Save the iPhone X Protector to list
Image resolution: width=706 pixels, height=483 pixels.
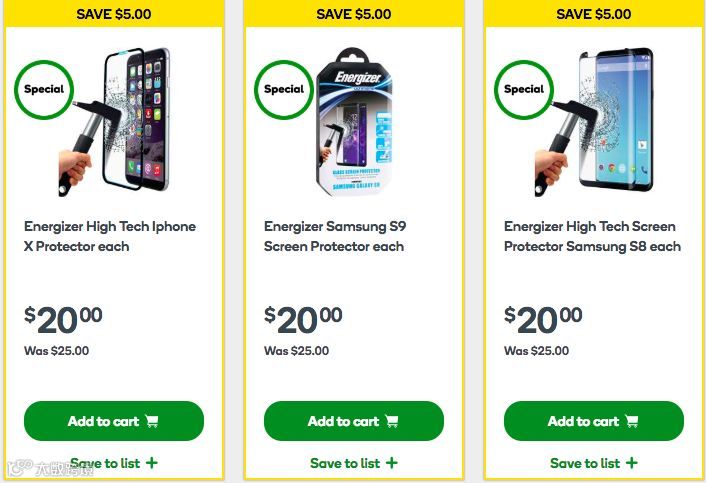click(114, 463)
